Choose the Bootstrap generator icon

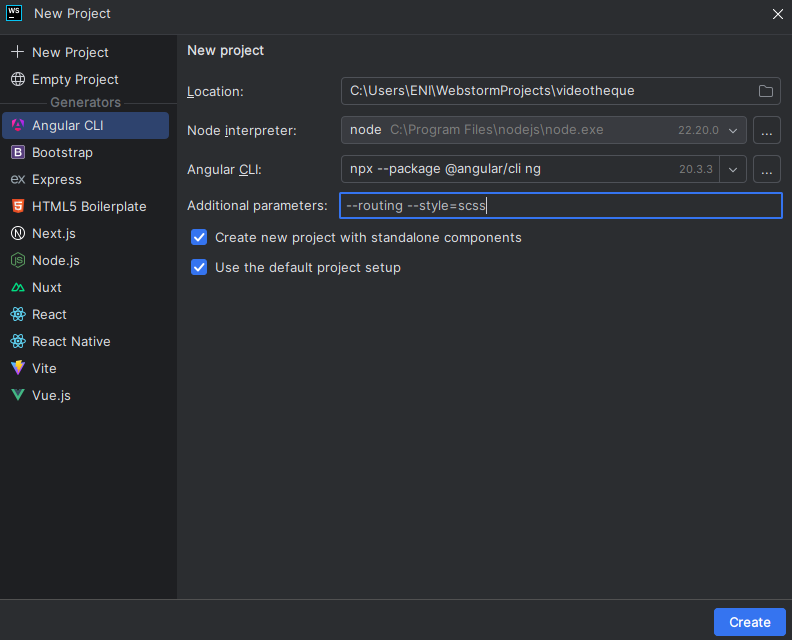(x=17, y=153)
